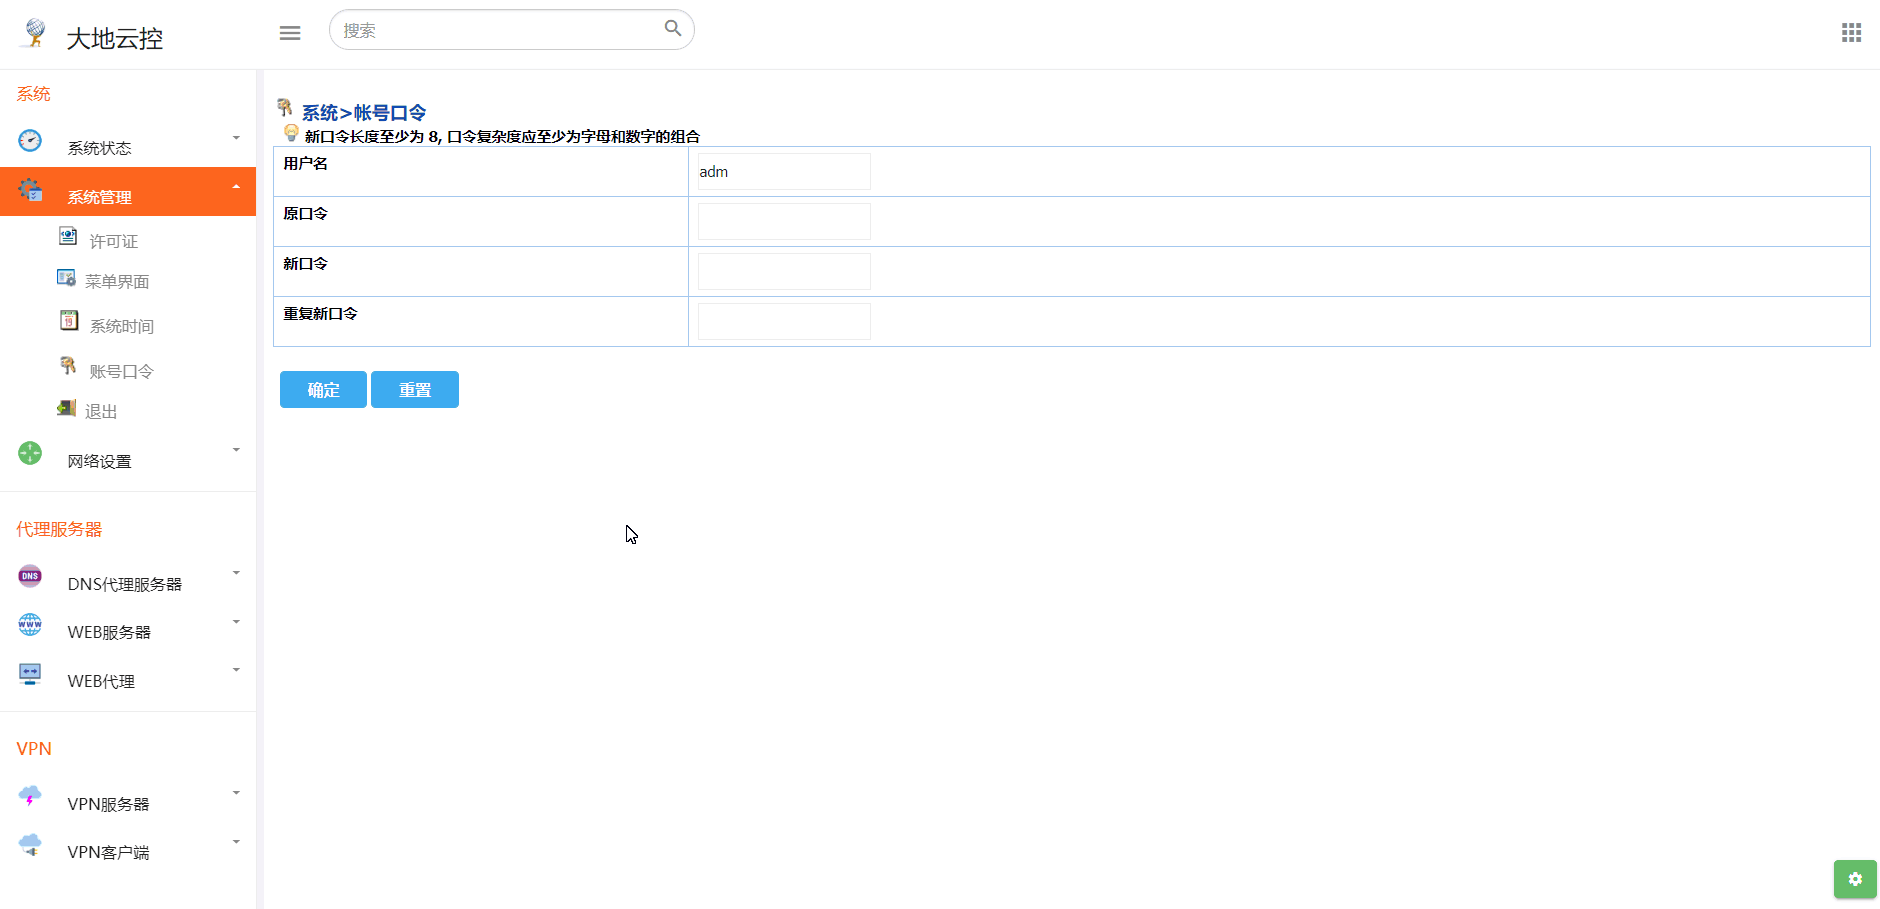Click the 许可证 certificate icon

tap(68, 236)
